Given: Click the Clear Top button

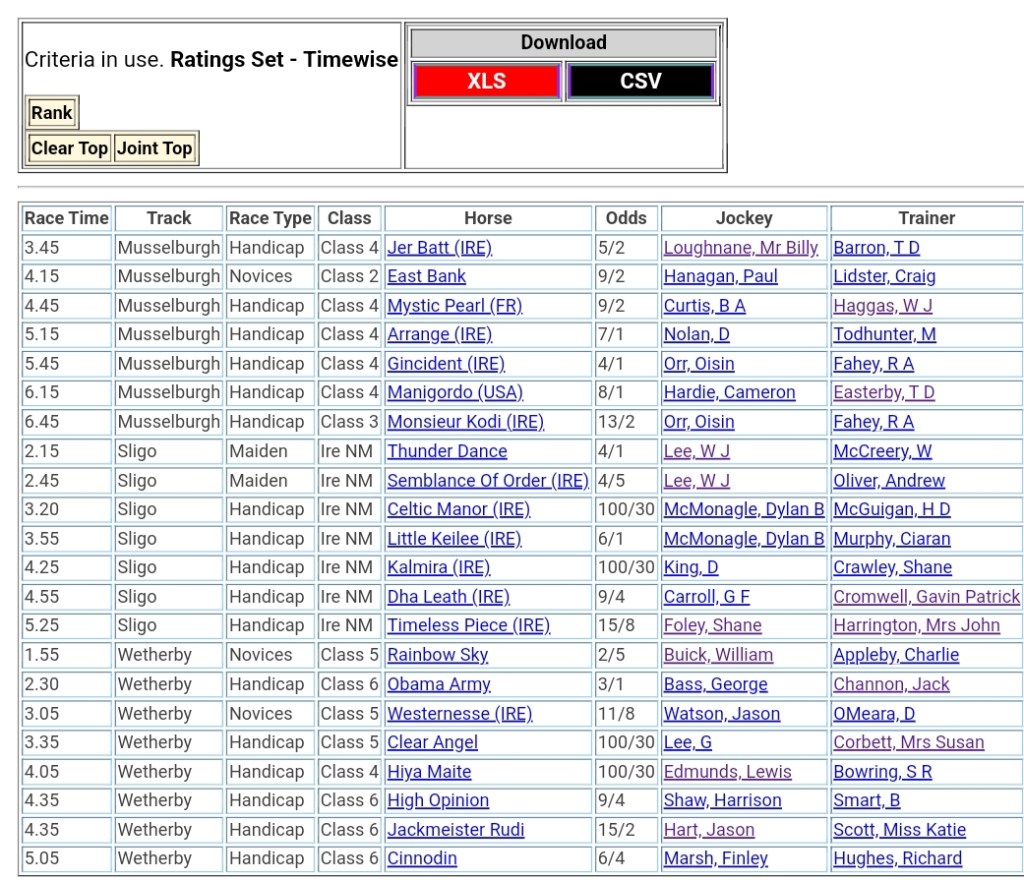Looking at the screenshot, I should click(x=69, y=148).
